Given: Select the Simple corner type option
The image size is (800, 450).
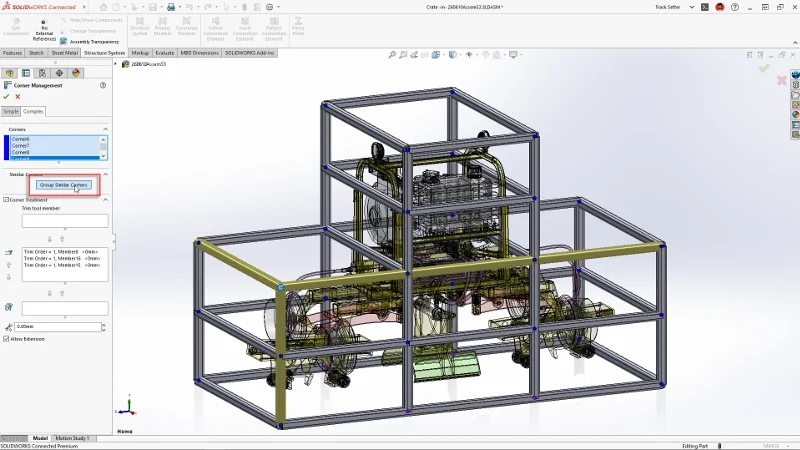Looking at the screenshot, I should click(10, 111).
